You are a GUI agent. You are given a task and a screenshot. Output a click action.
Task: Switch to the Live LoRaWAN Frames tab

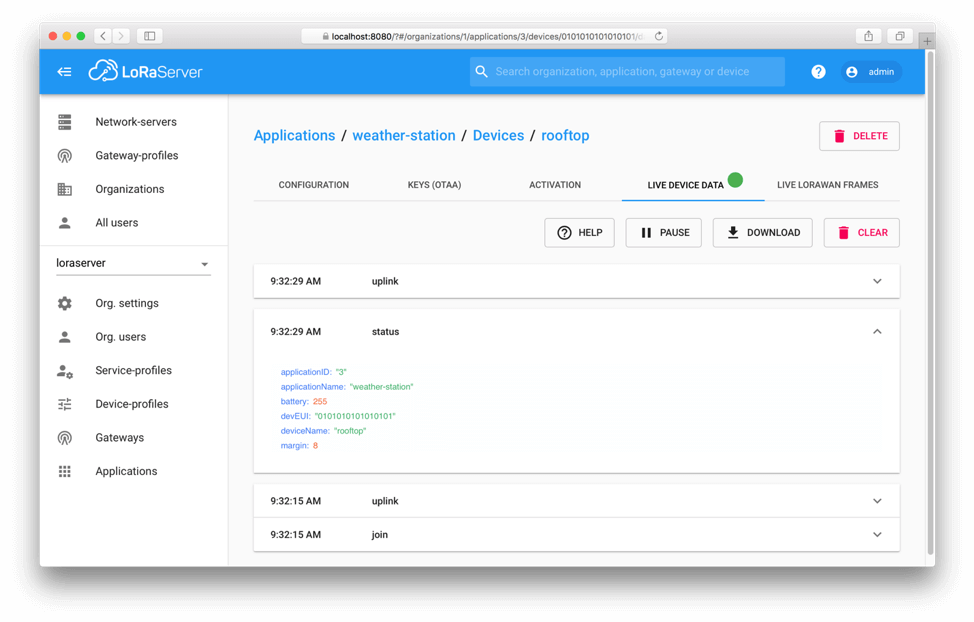point(827,185)
